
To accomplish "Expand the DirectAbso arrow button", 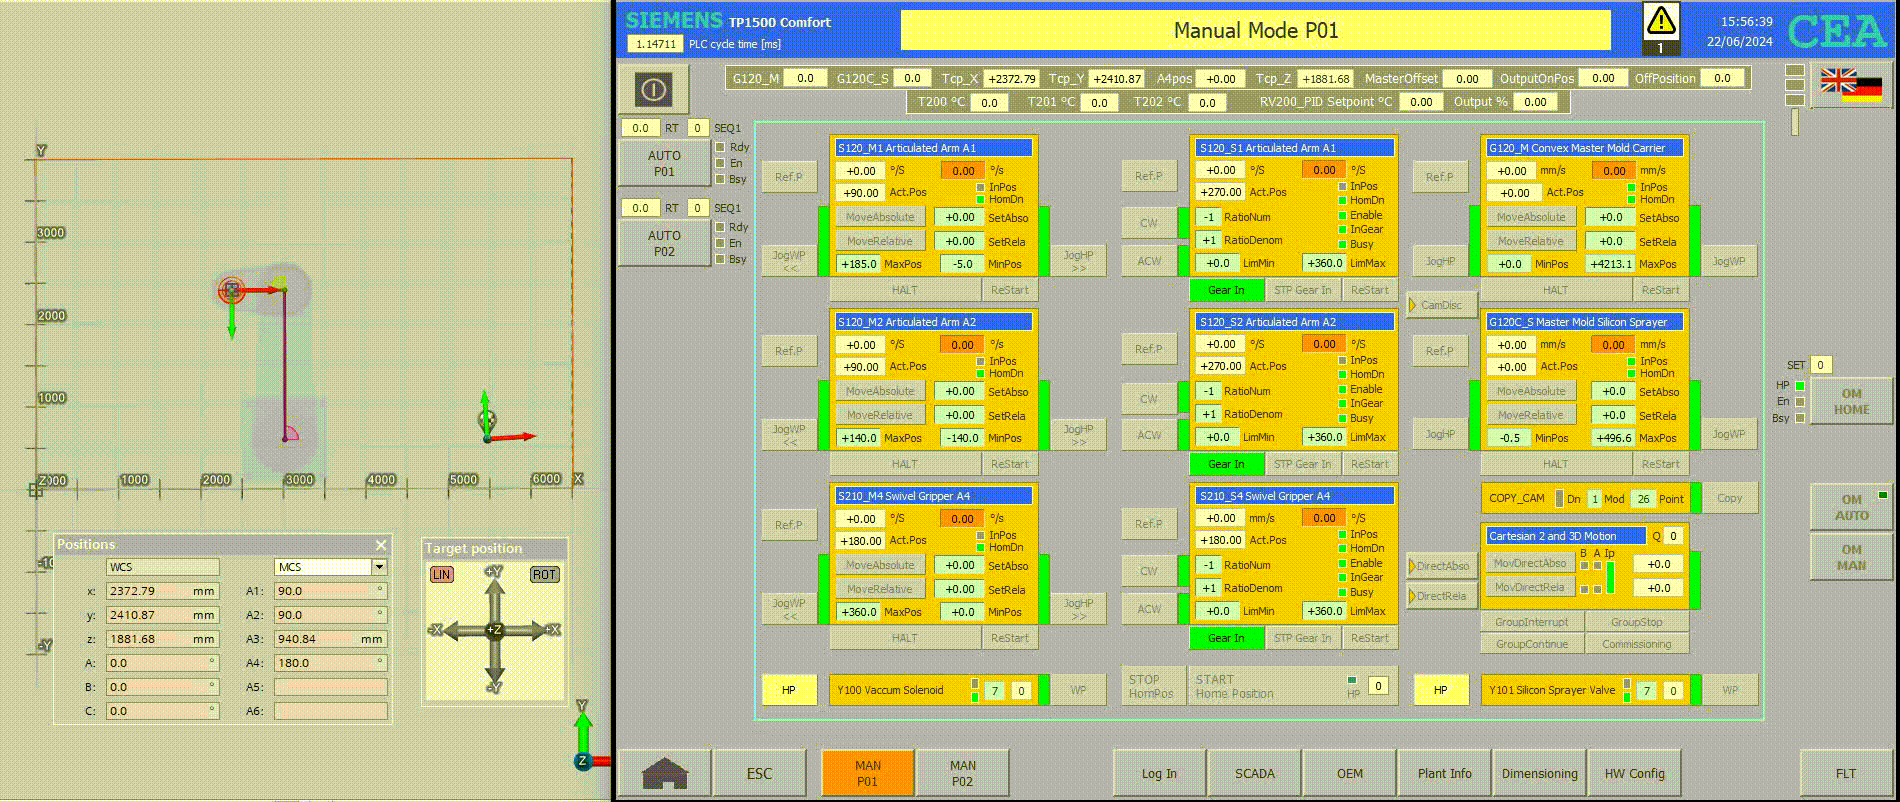I will (x=1441, y=566).
